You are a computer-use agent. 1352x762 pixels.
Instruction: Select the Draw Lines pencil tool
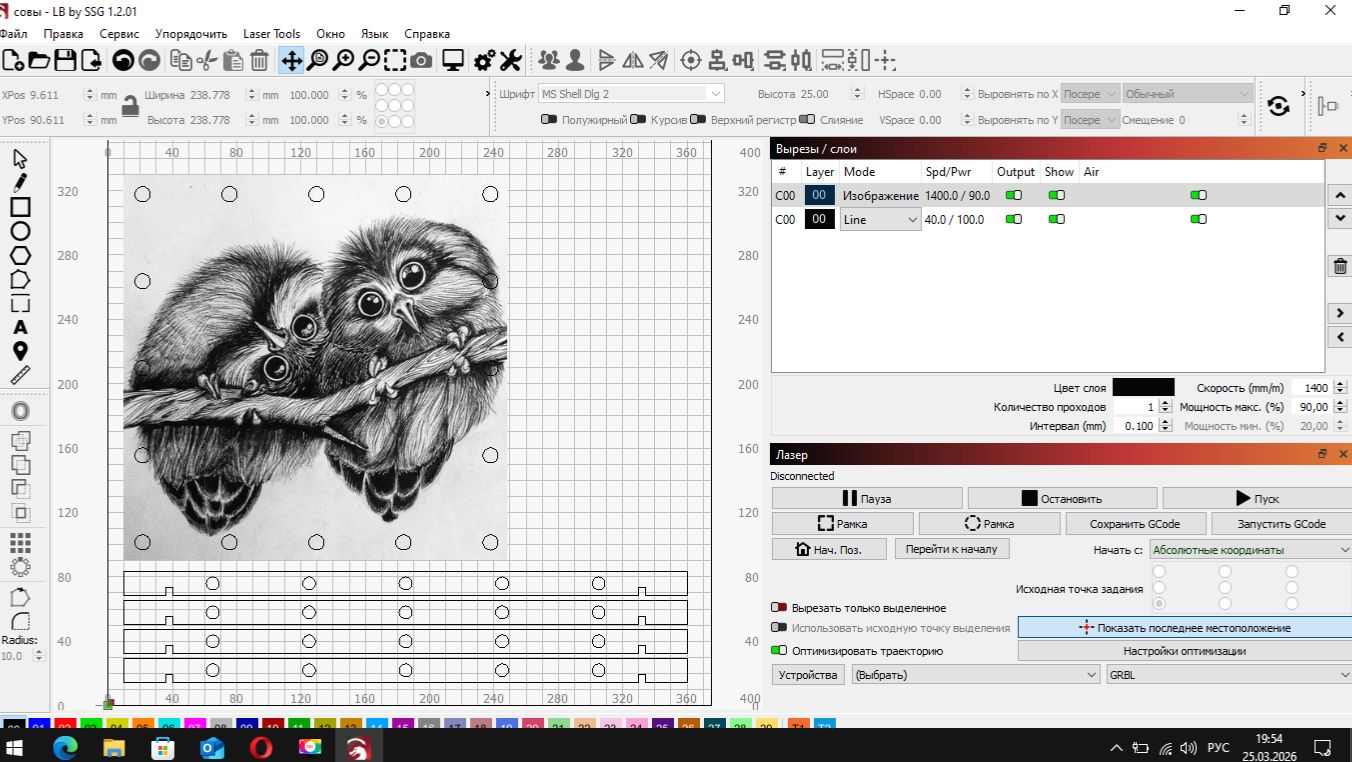[x=20, y=183]
